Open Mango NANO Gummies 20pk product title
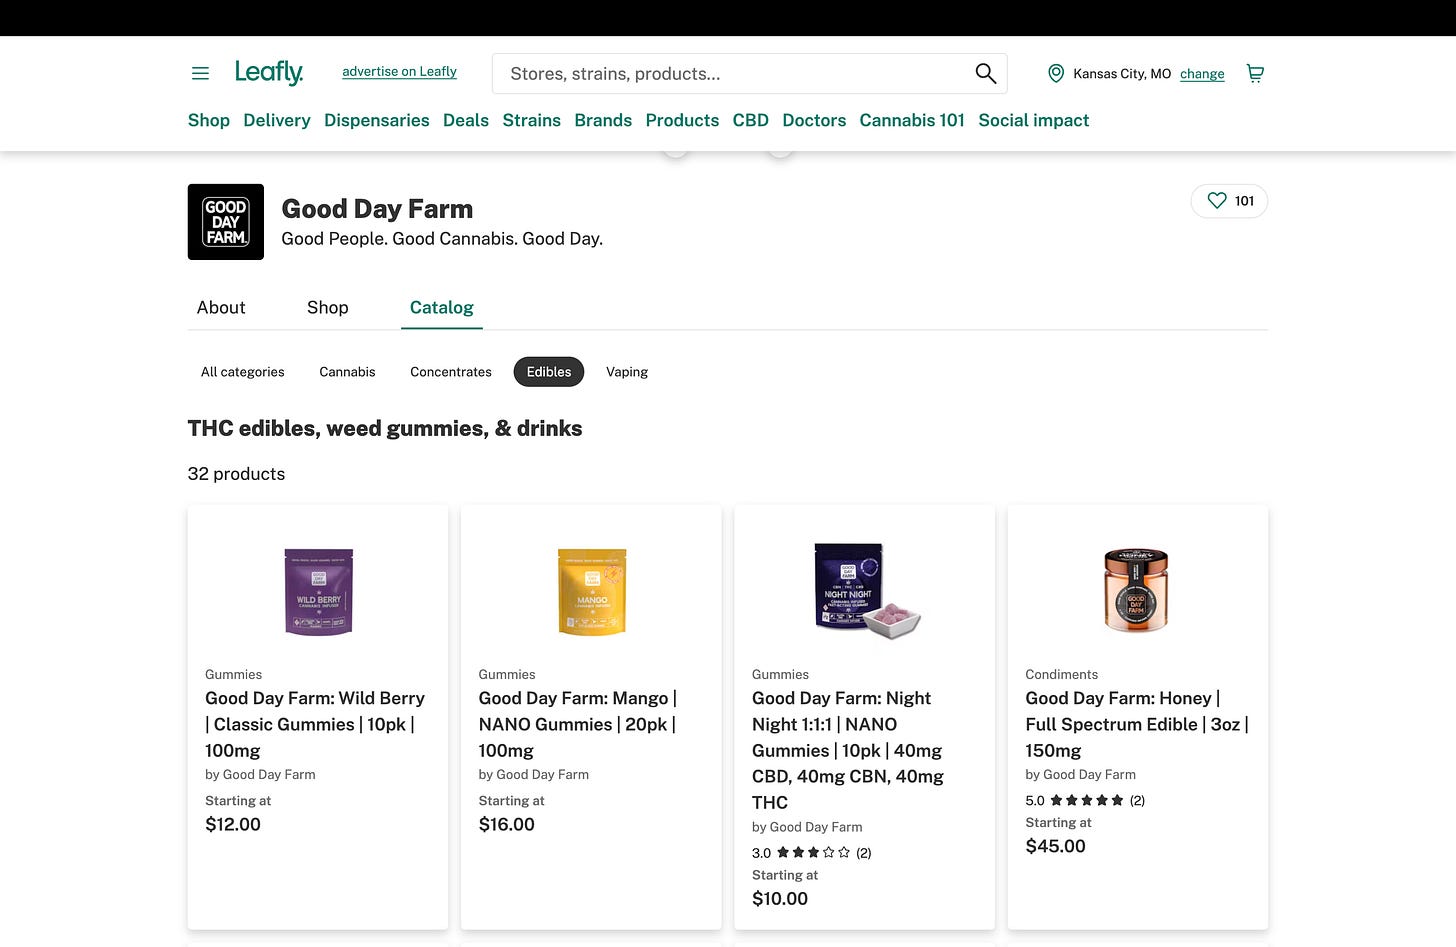This screenshot has height=947, width=1456. (578, 724)
